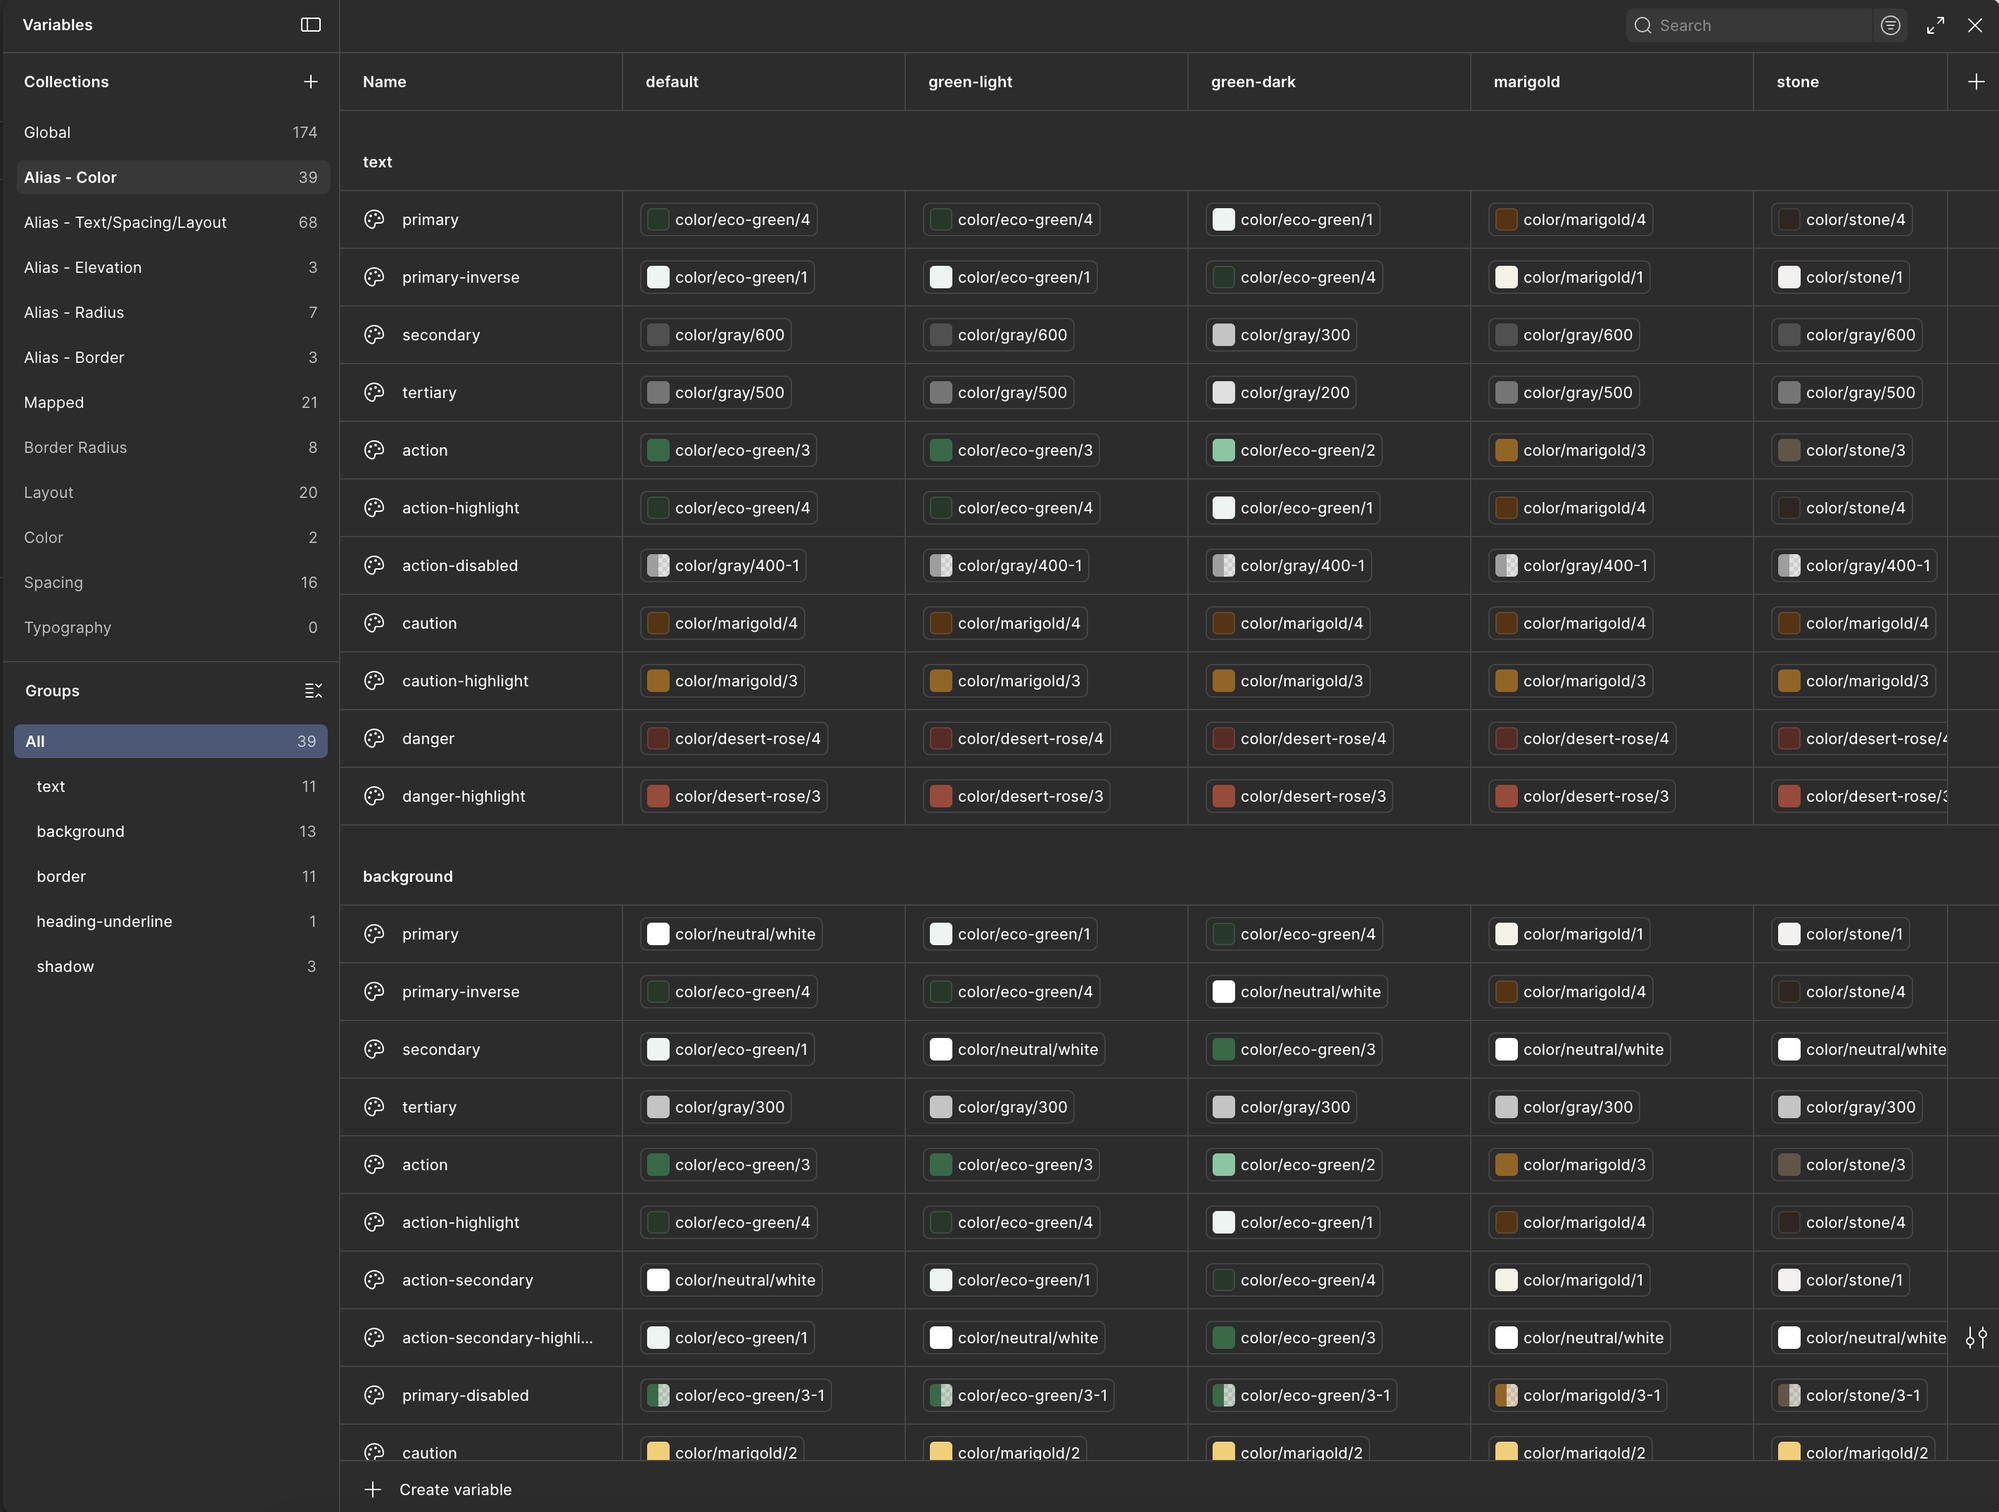Expand the variables window to fullscreen

pyautogui.click(x=1936, y=26)
